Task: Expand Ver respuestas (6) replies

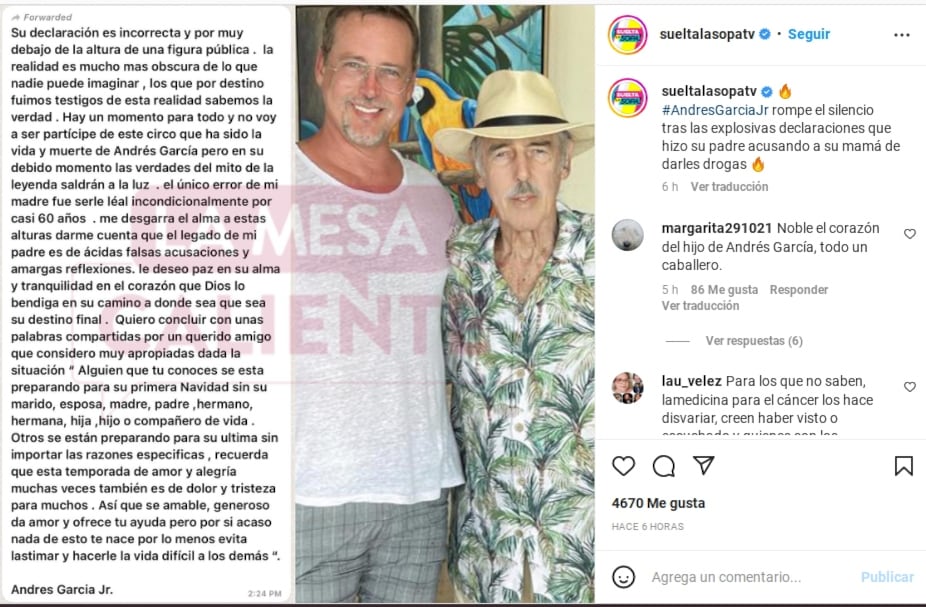Action: coord(754,341)
